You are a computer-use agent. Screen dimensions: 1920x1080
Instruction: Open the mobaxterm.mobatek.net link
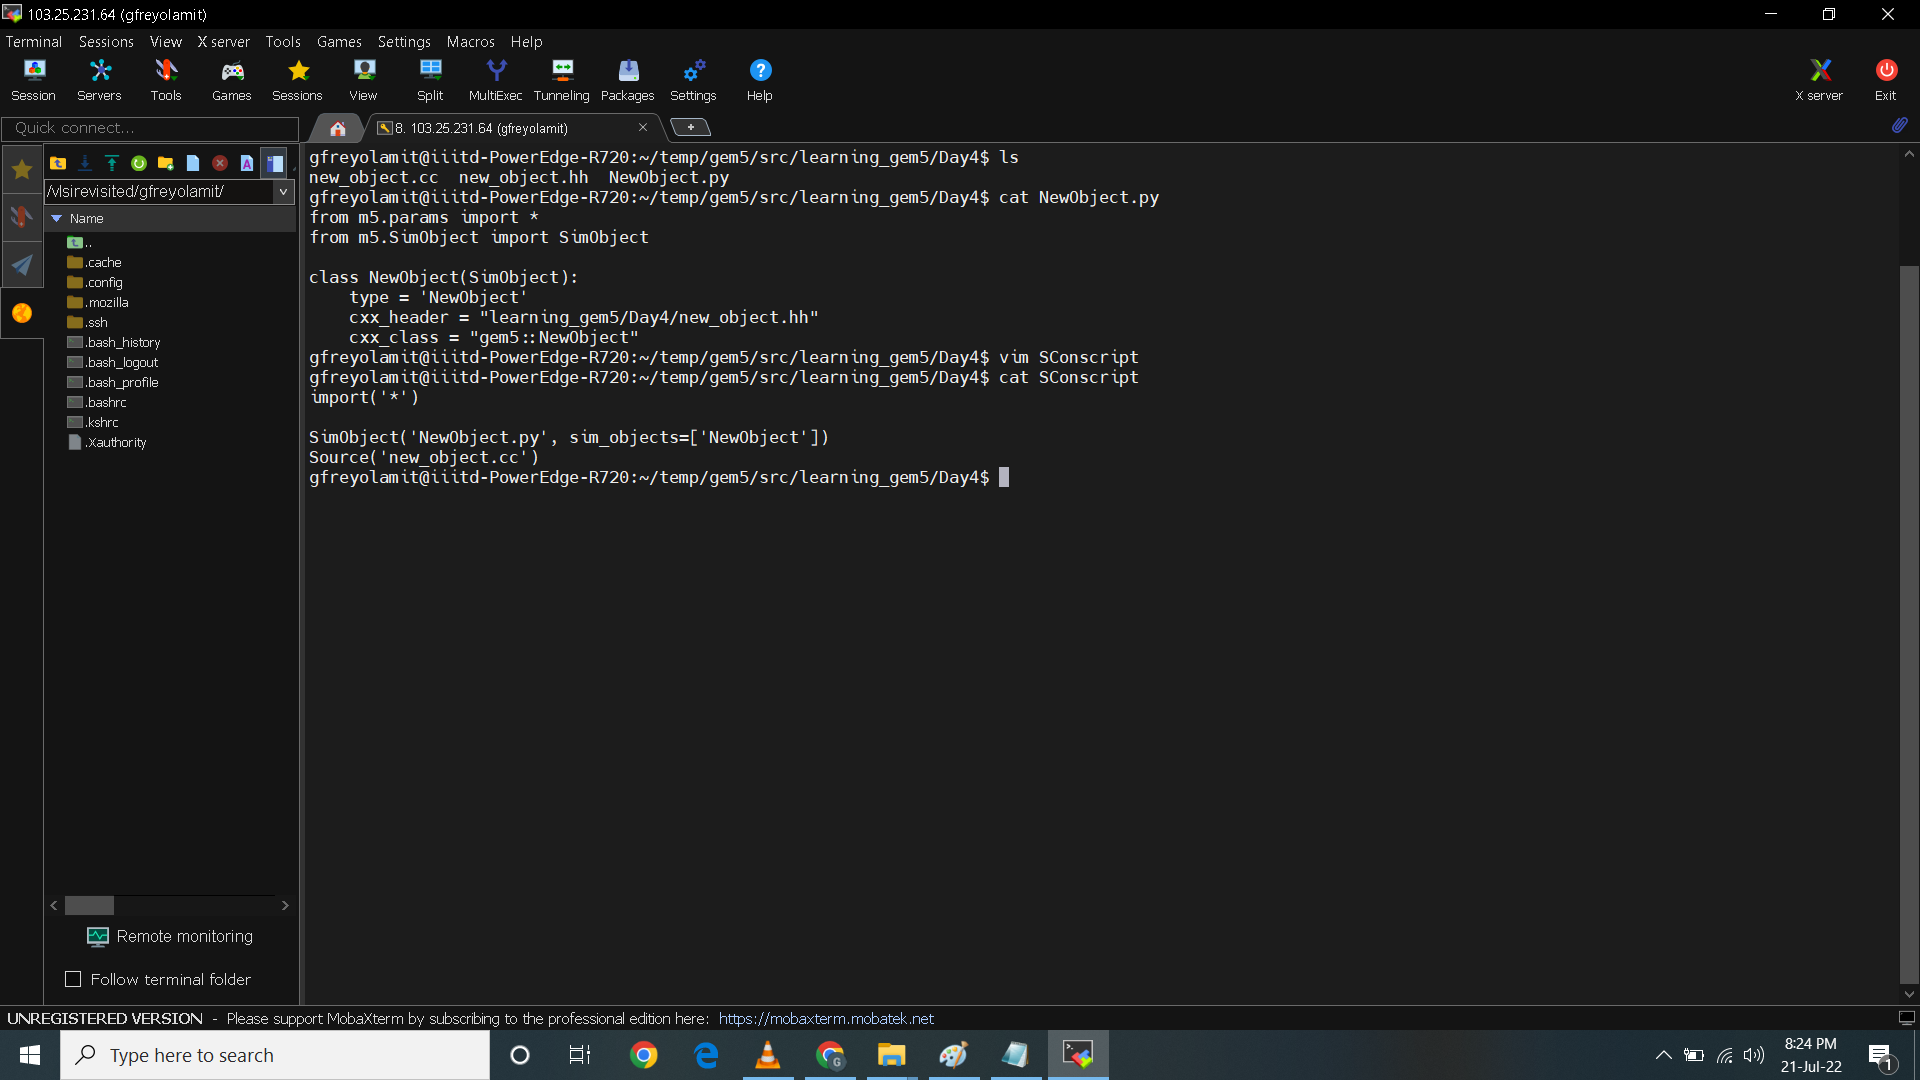pos(825,1018)
